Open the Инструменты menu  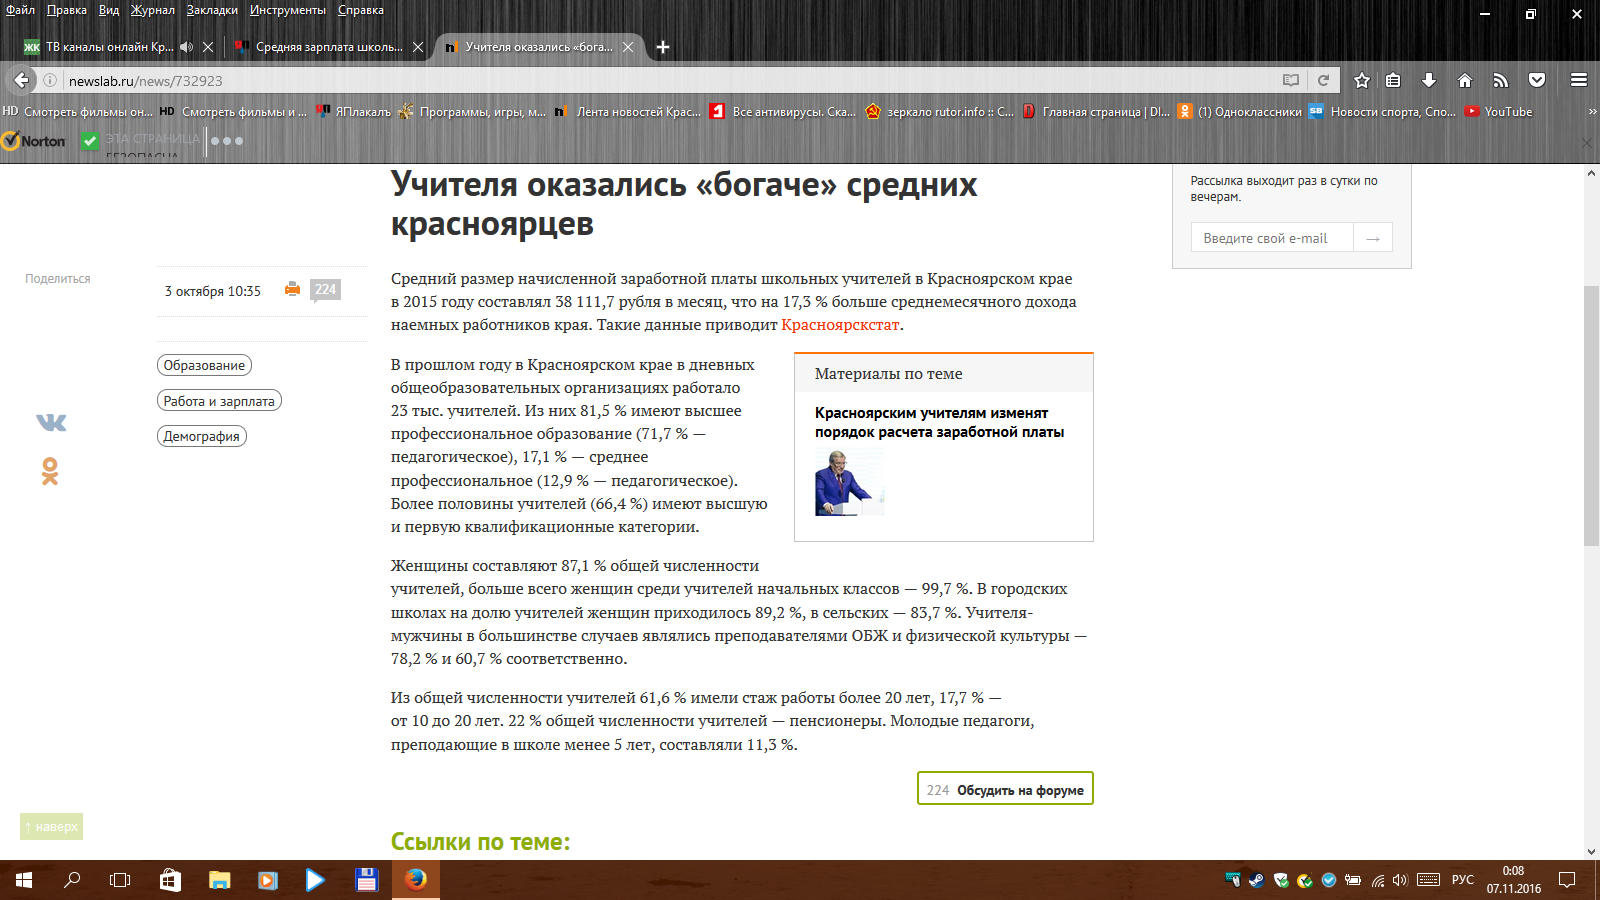click(x=288, y=10)
